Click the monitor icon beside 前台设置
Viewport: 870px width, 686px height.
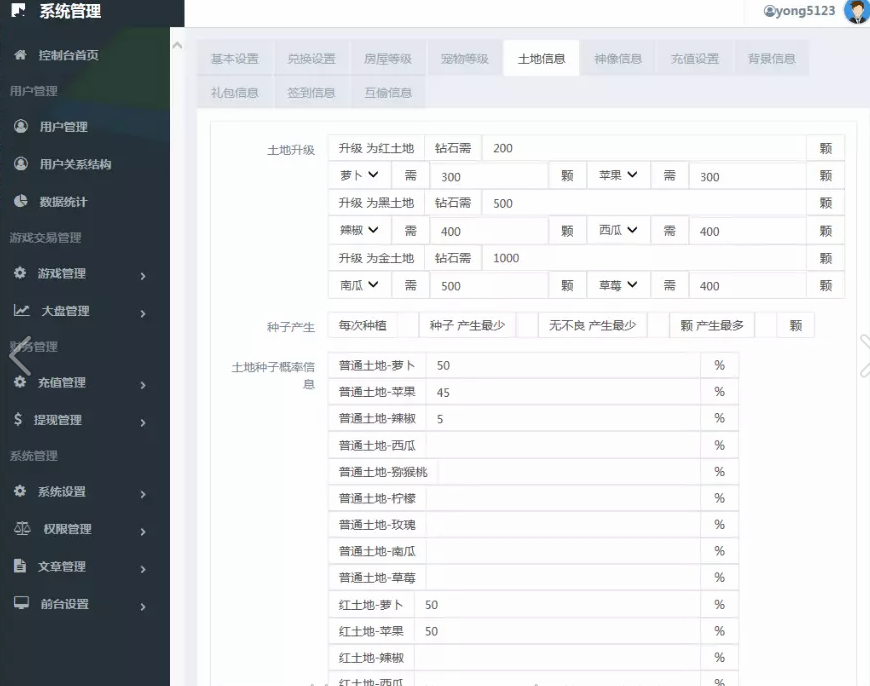pyautogui.click(x=21, y=604)
